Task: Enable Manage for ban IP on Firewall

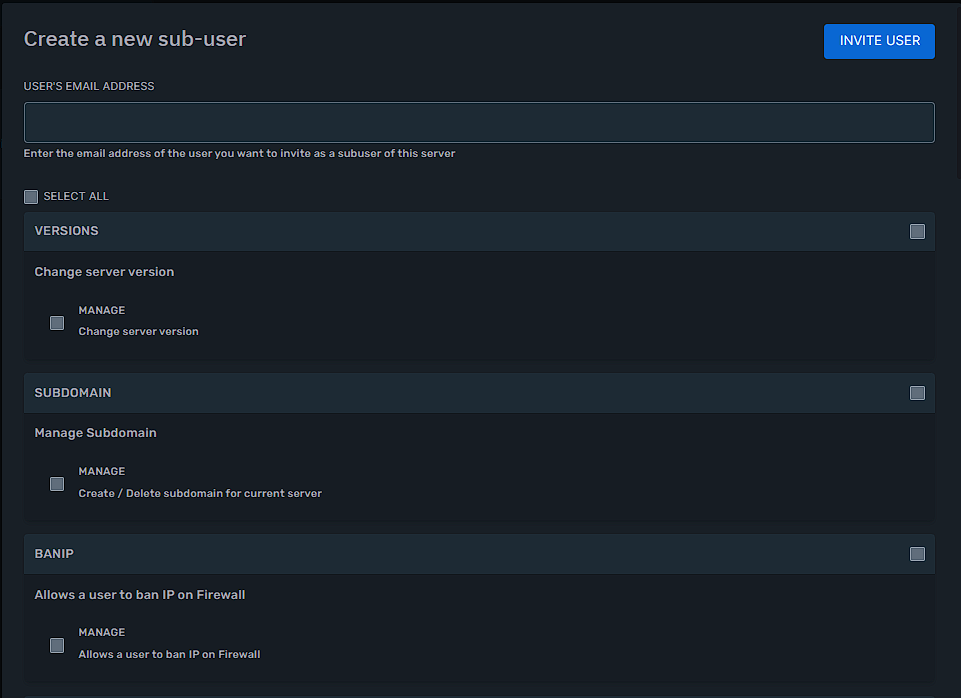Action: 57,645
